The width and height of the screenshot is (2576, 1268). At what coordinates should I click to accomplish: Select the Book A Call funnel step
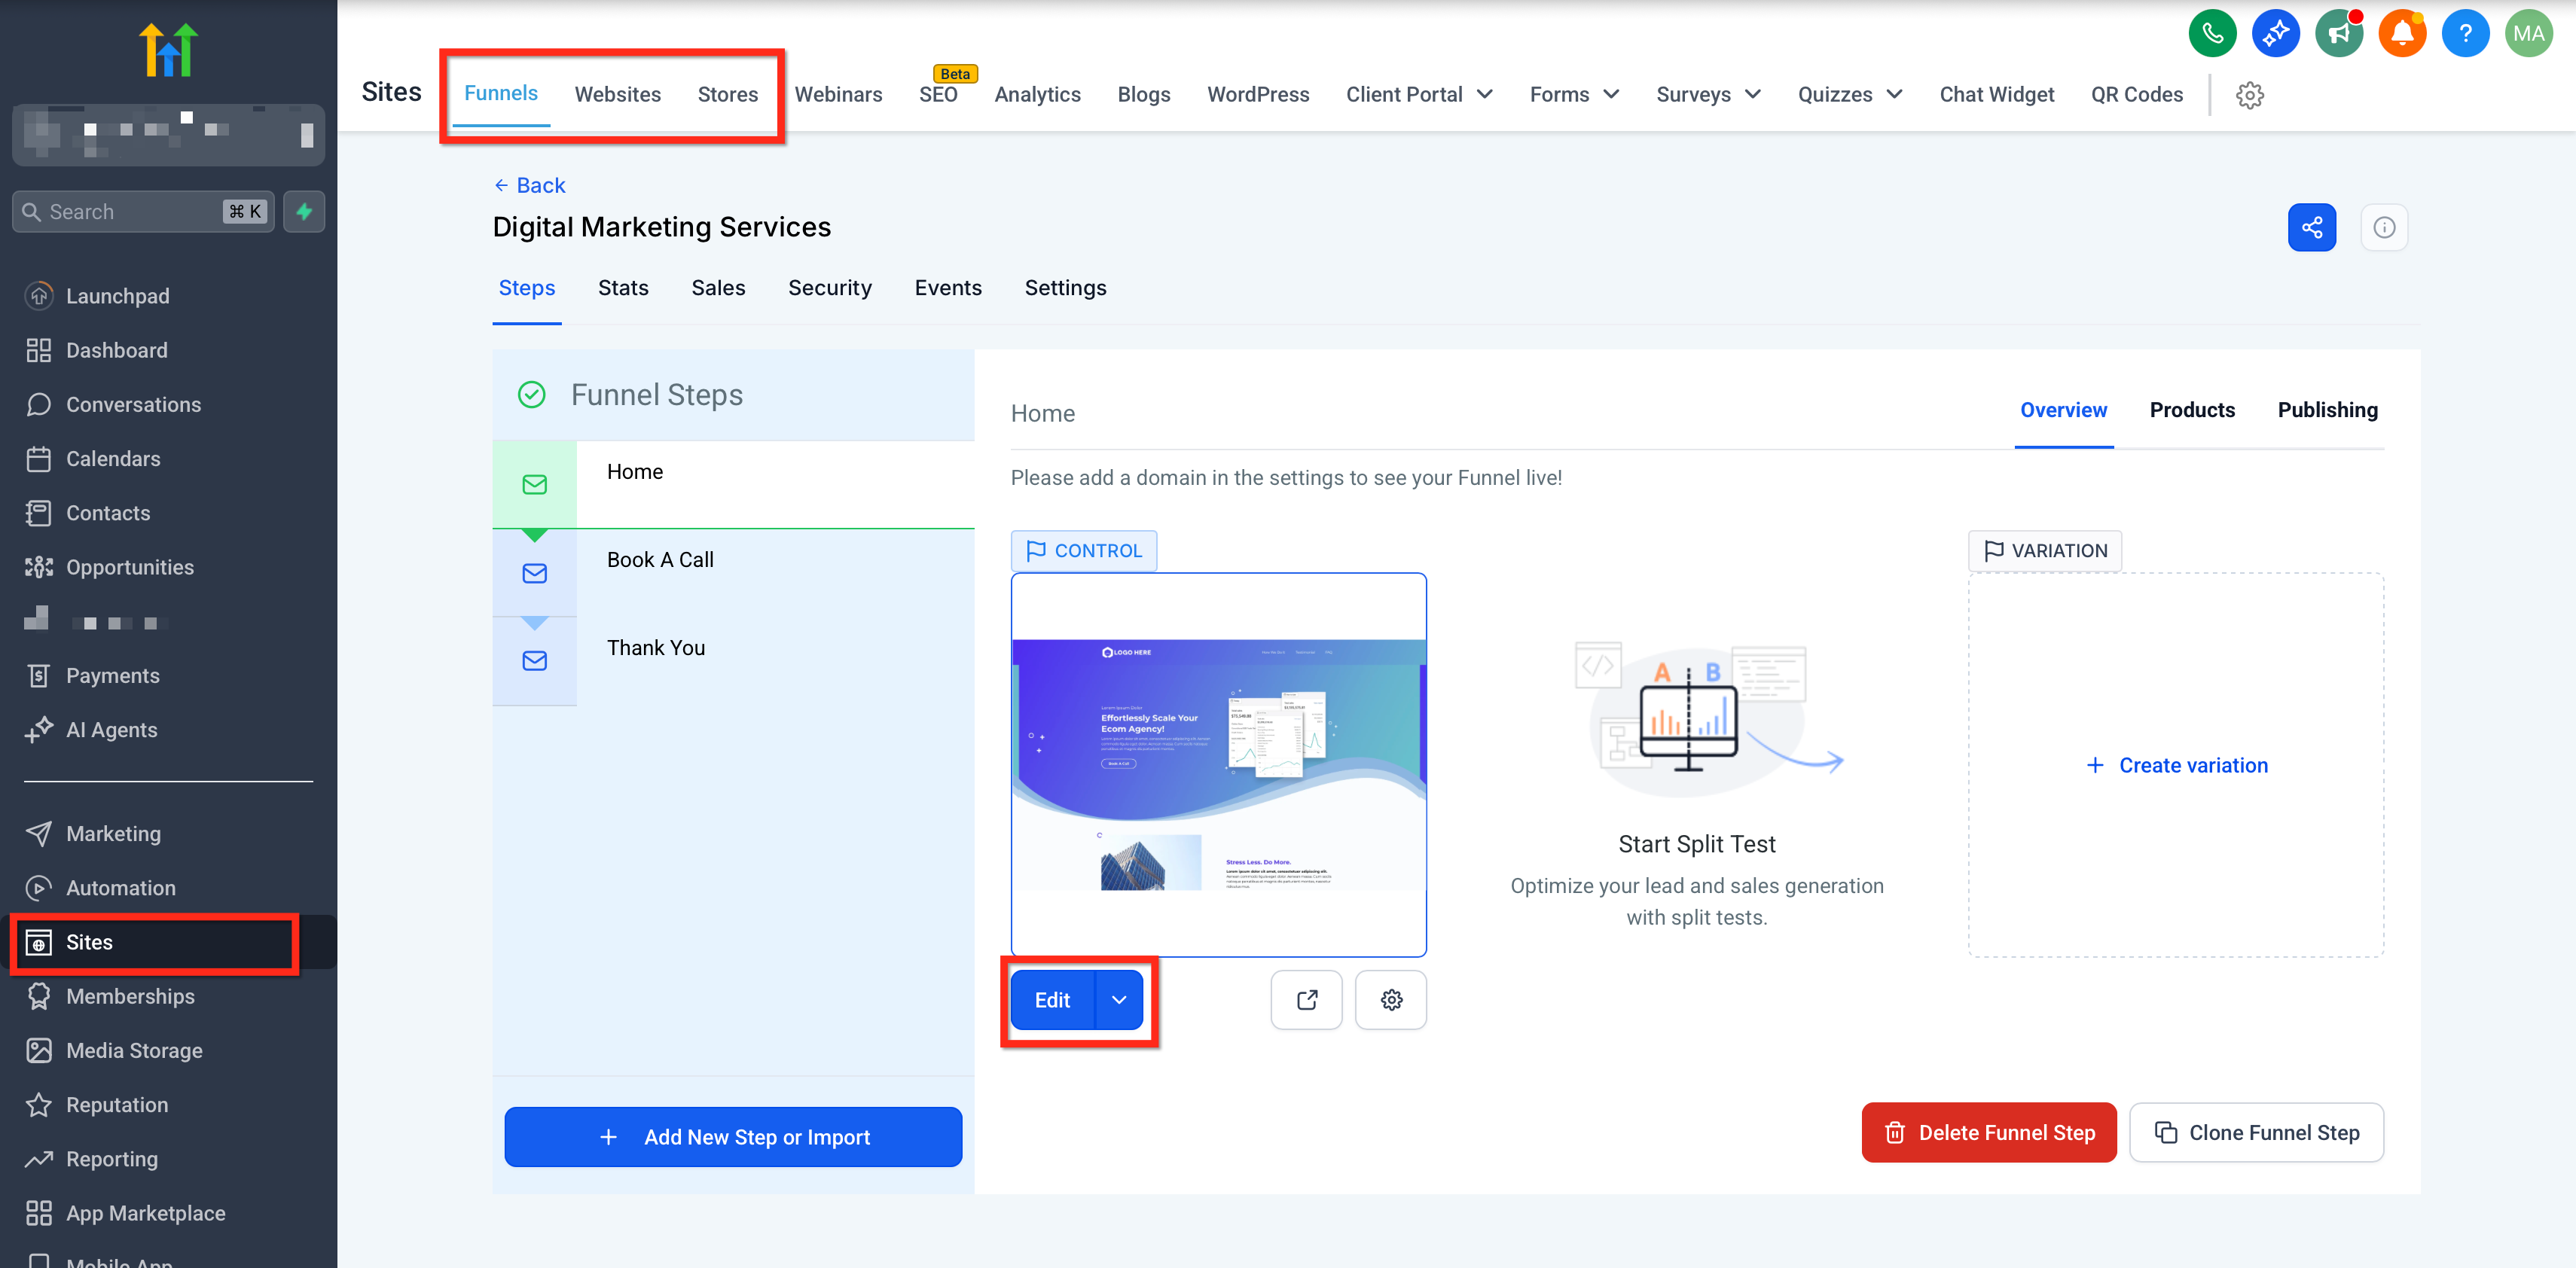tap(660, 560)
